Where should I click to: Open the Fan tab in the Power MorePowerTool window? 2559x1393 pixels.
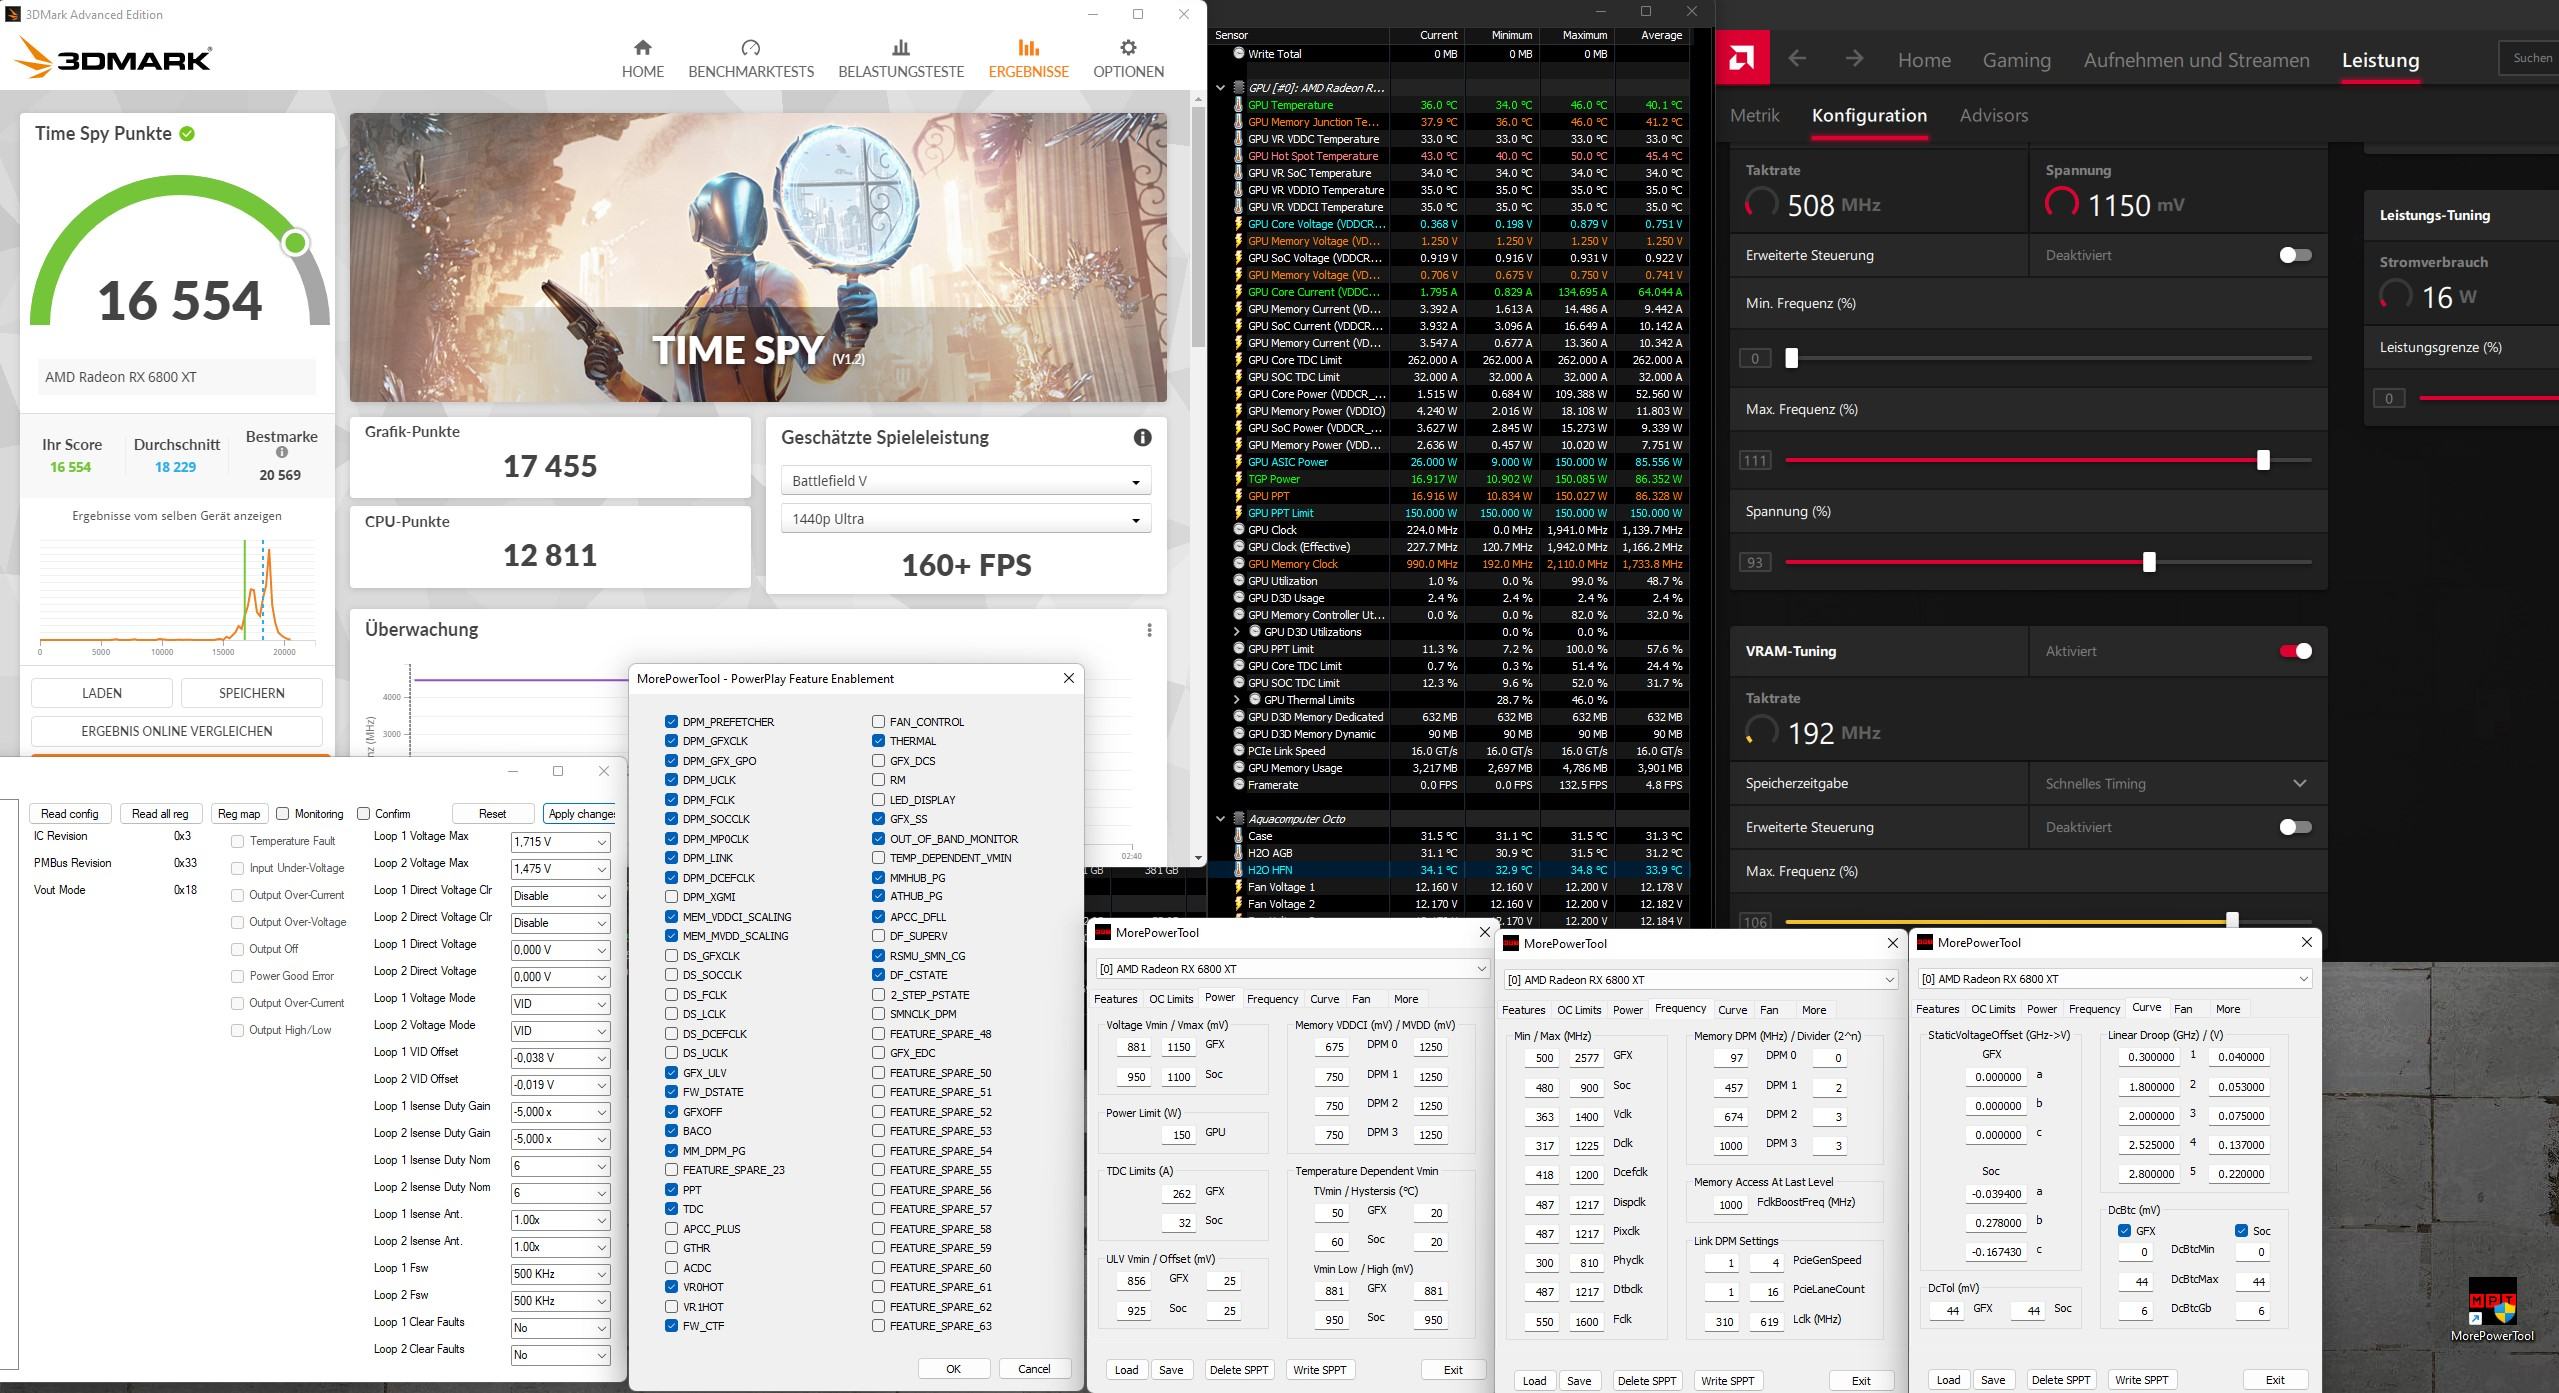coord(1360,998)
